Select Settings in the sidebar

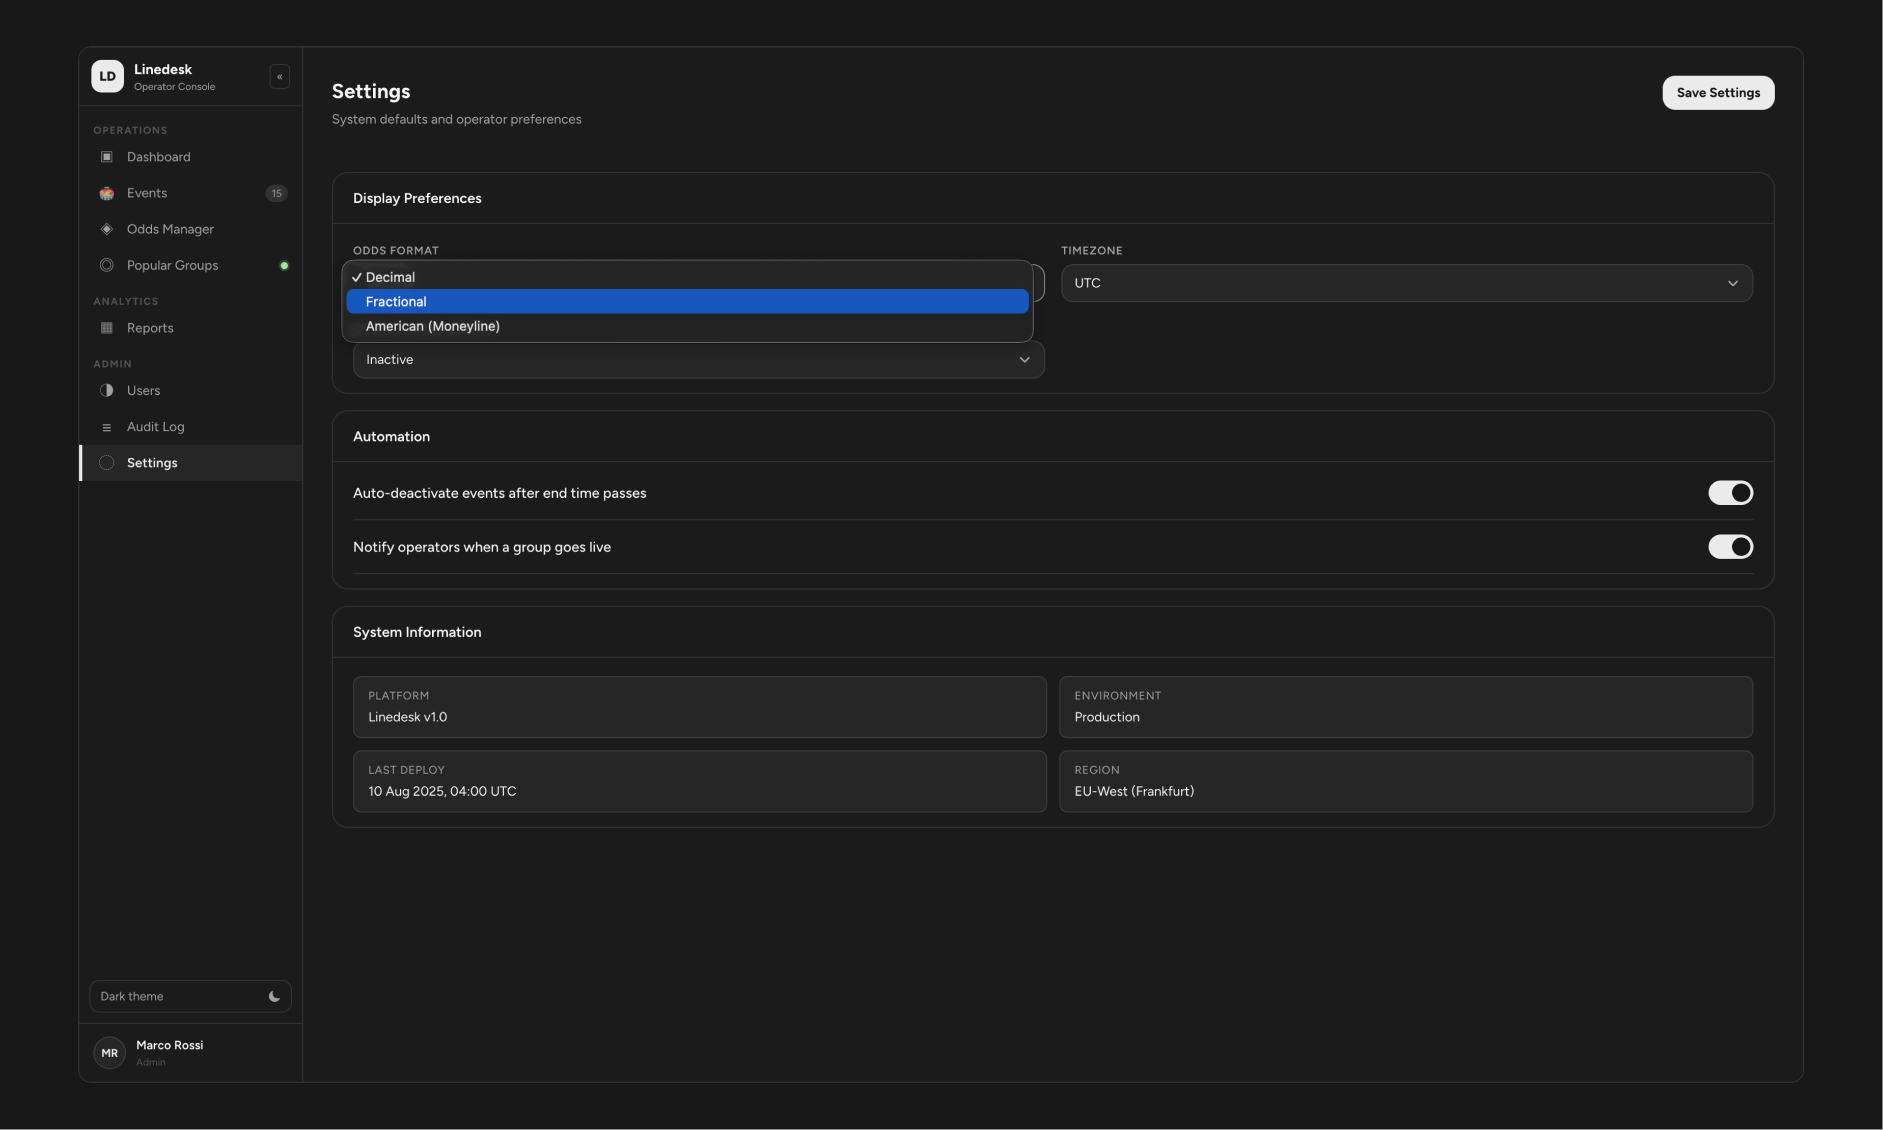tap(191, 463)
